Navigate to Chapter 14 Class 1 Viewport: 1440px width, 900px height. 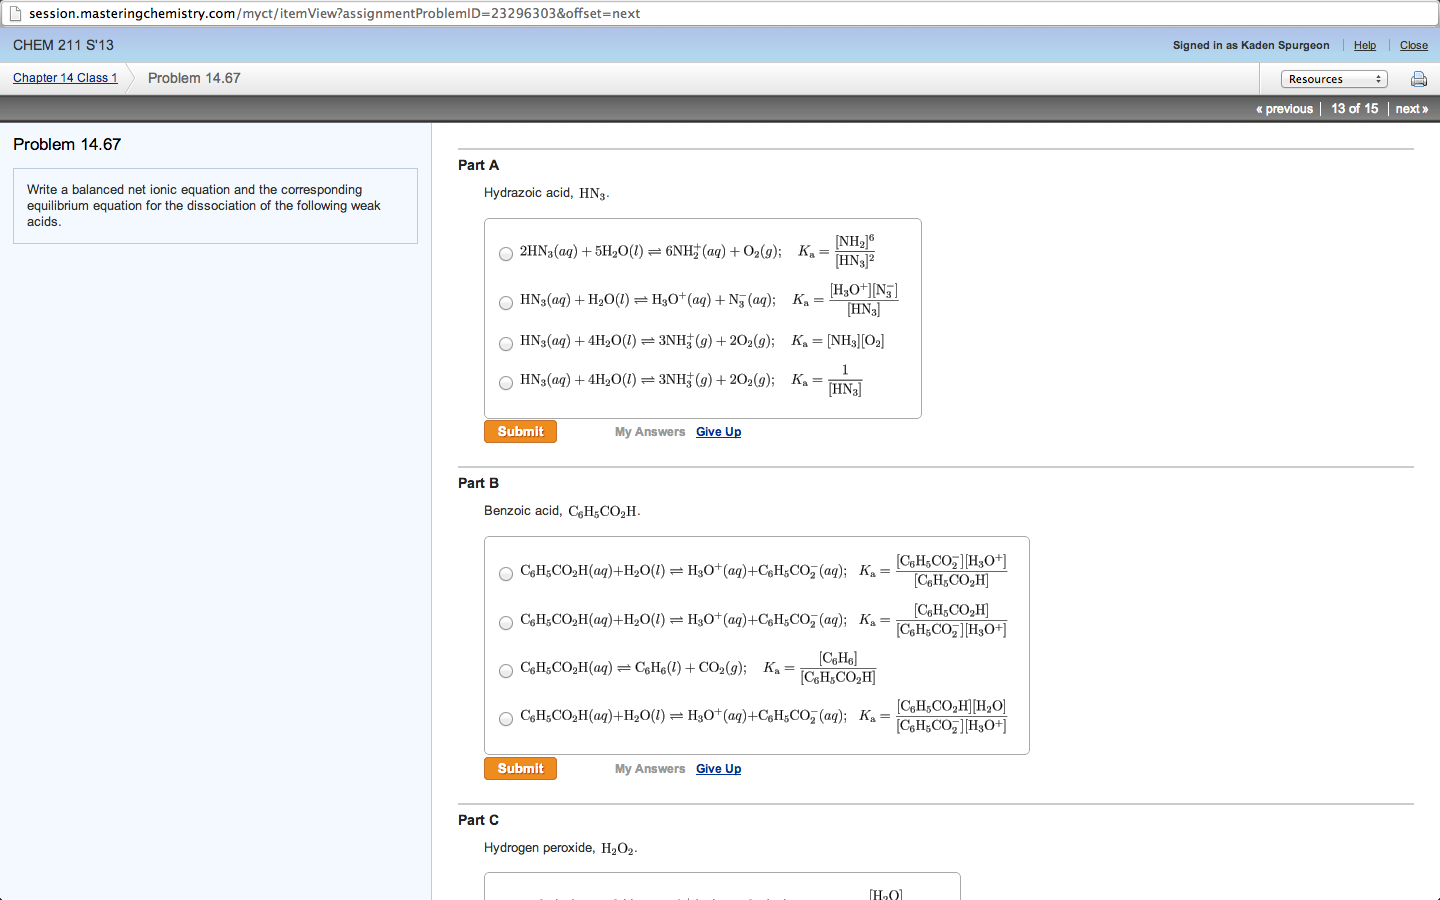click(x=64, y=77)
